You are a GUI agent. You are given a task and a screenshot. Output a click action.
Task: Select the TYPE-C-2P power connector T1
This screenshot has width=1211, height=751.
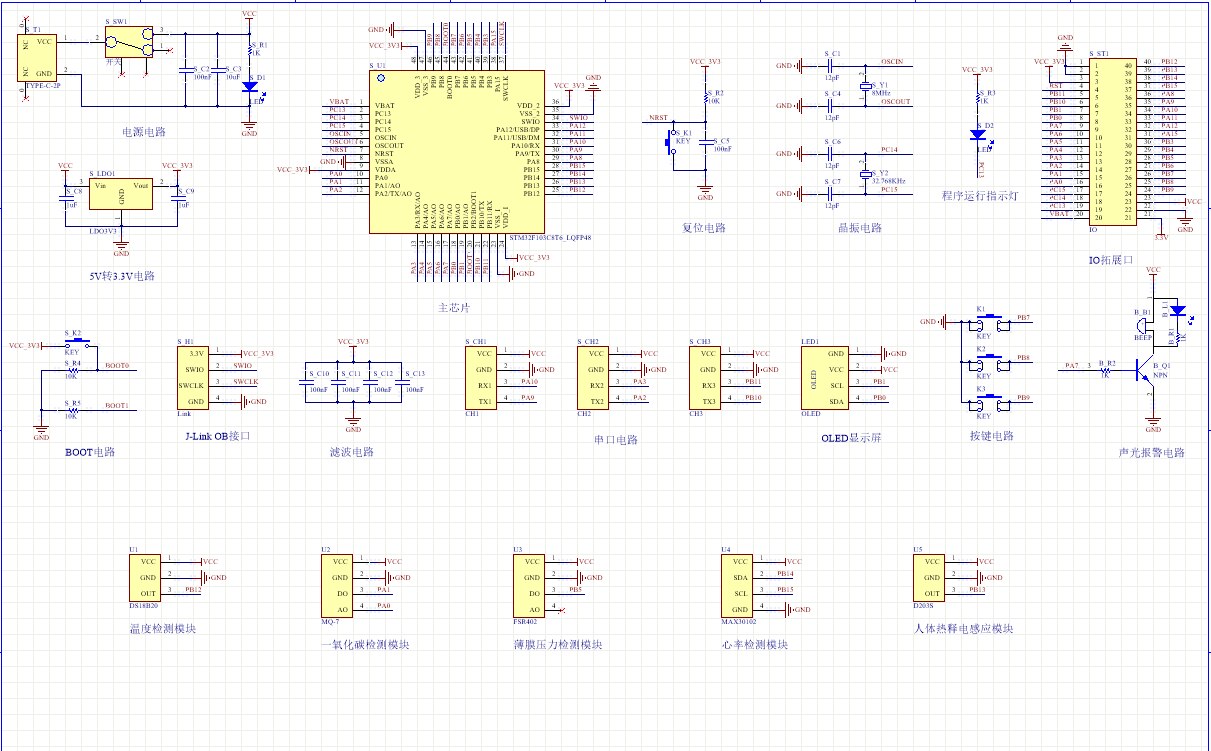click(37, 60)
